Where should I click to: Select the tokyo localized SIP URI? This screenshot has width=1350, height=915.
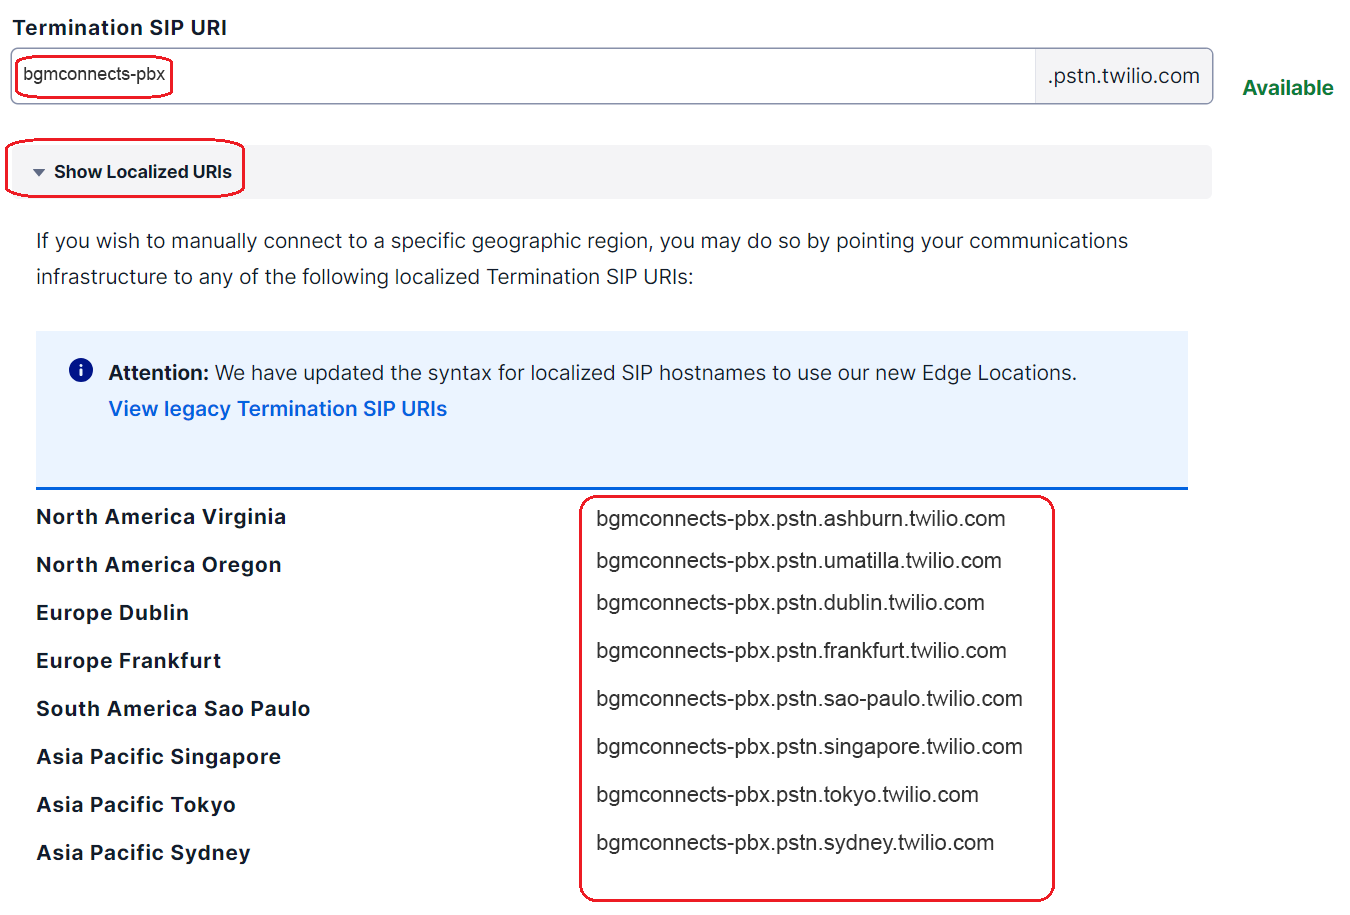point(787,795)
